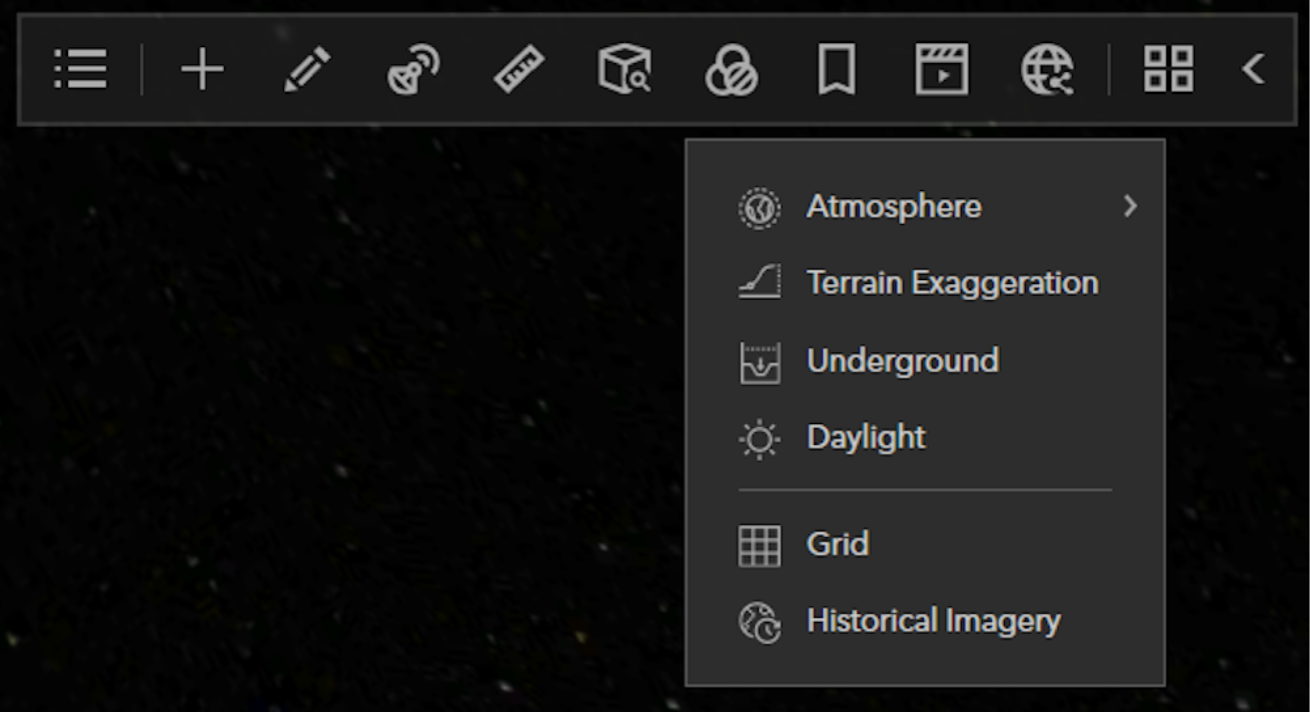Collapse the toolbar with the chevron
Viewport: 1310px width, 712px height.
pyautogui.click(x=1254, y=69)
